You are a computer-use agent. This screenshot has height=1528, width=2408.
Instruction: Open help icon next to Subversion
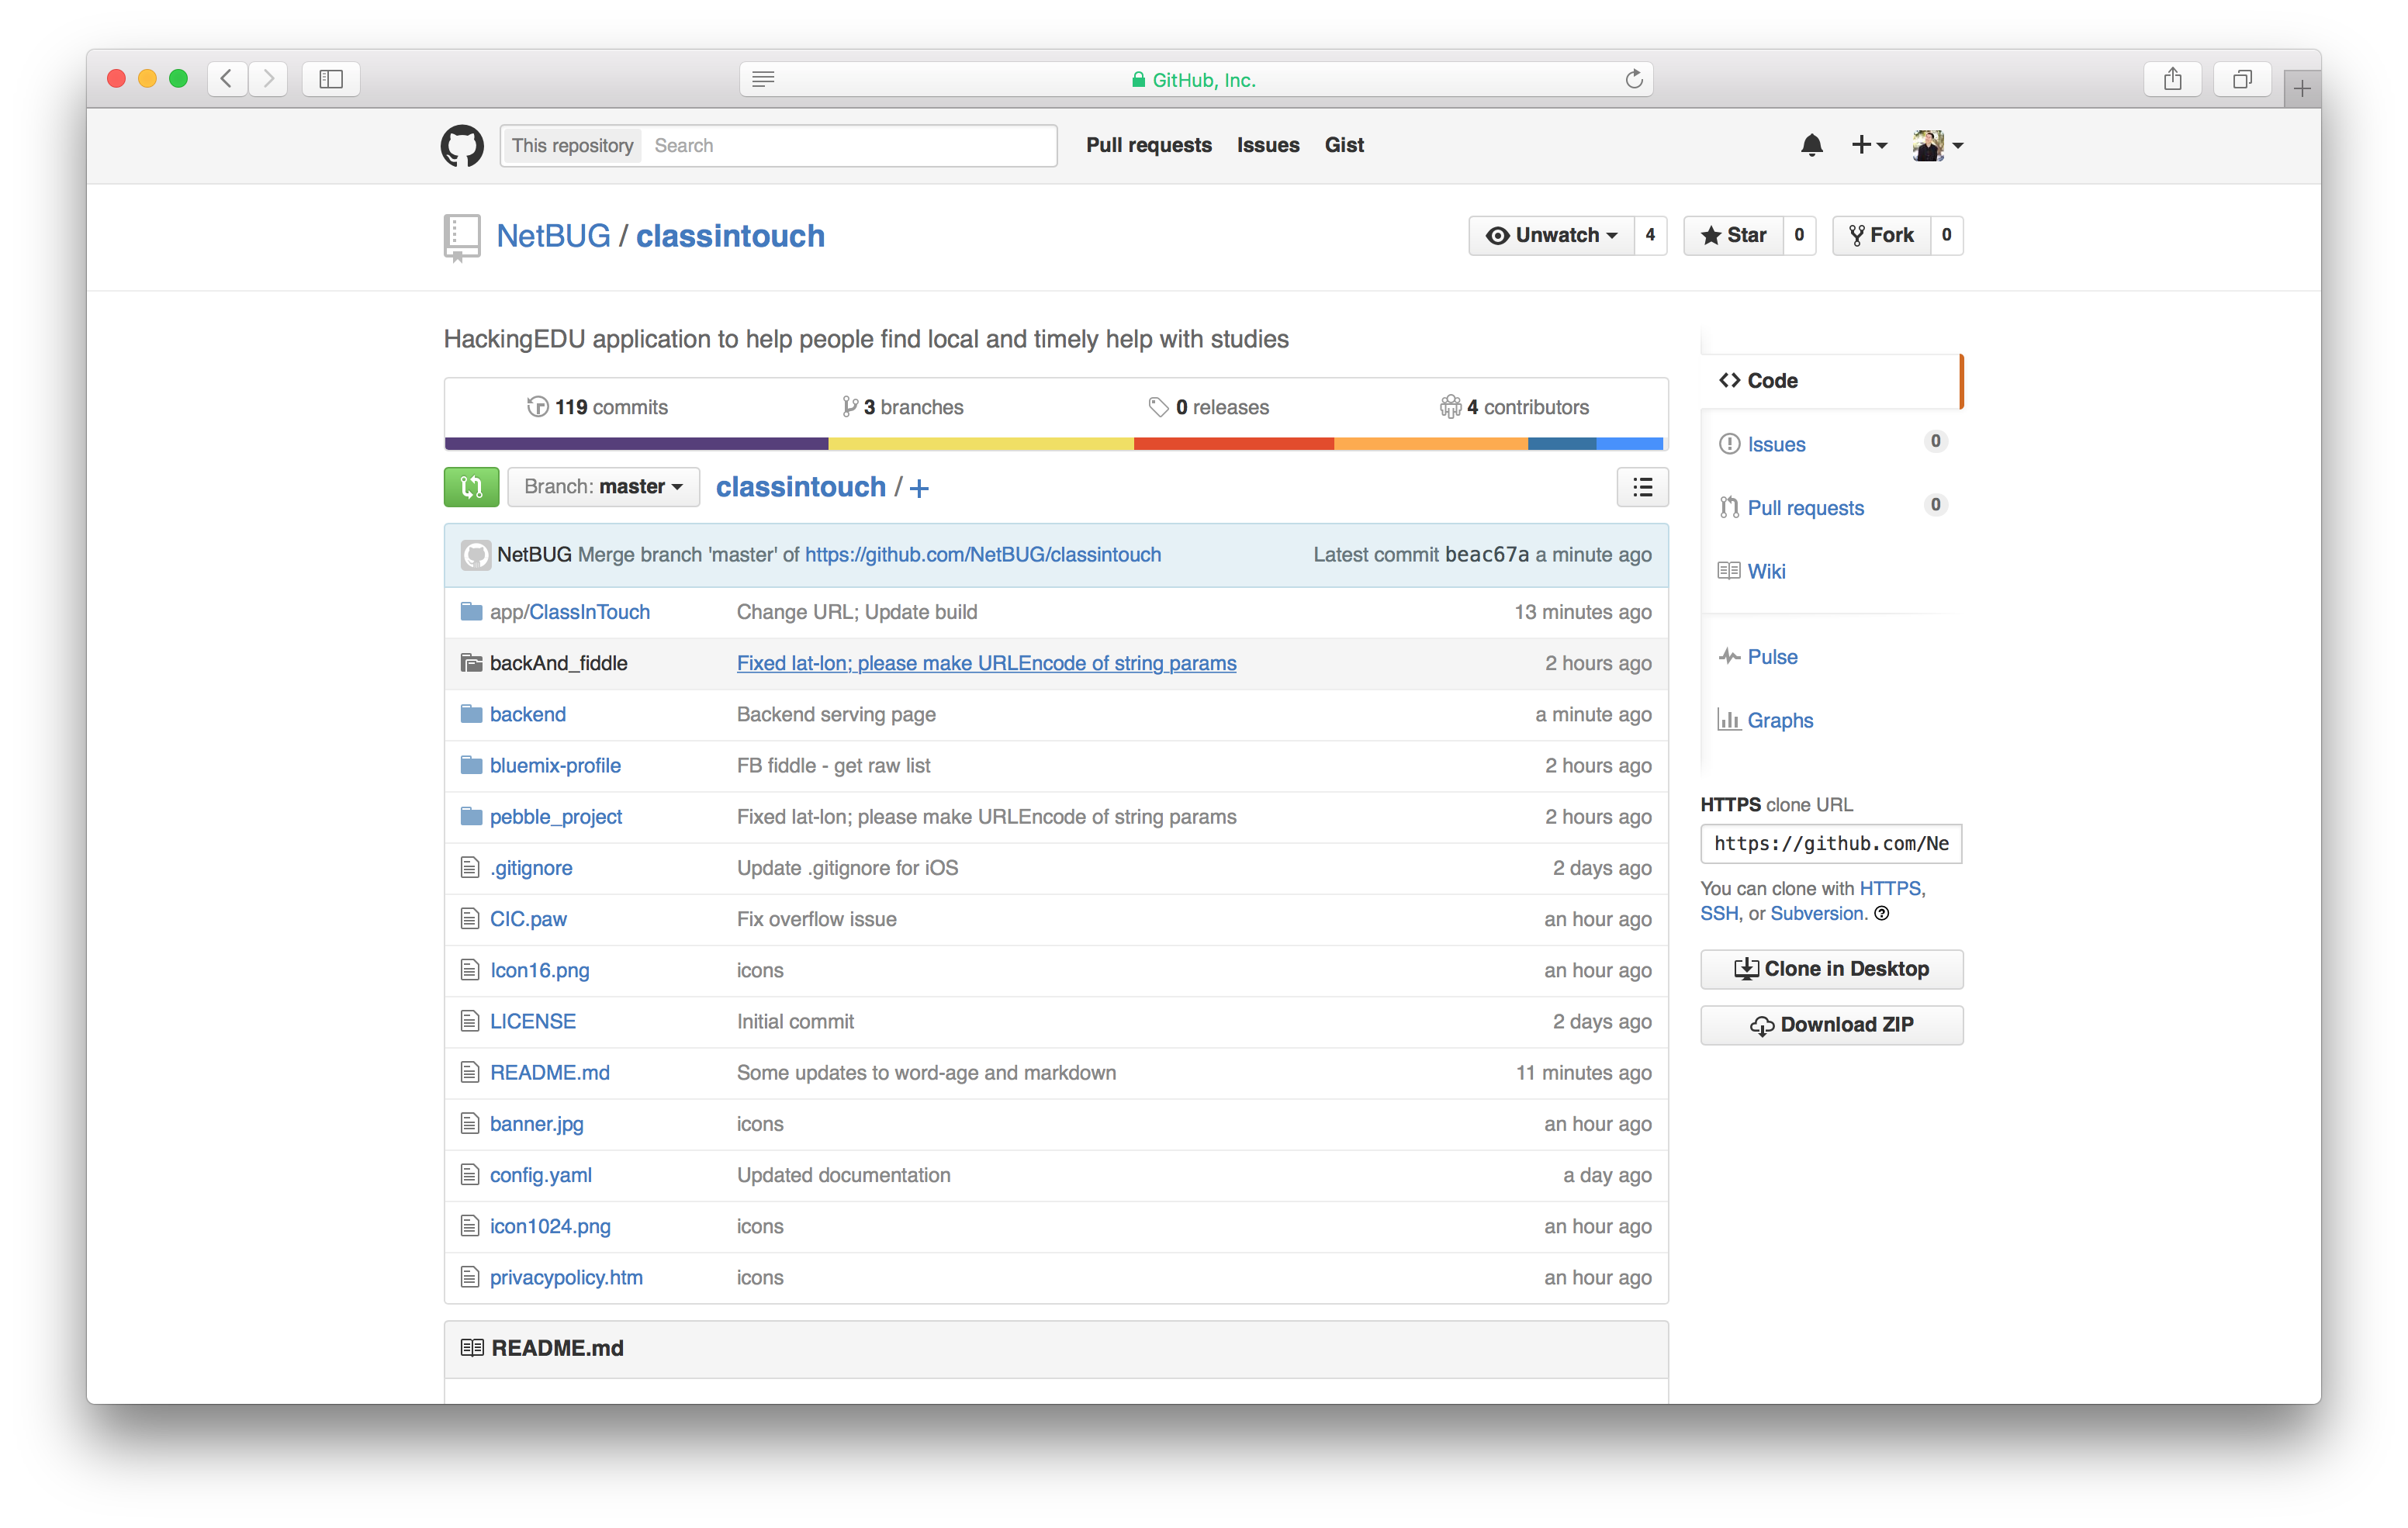pyautogui.click(x=1881, y=913)
